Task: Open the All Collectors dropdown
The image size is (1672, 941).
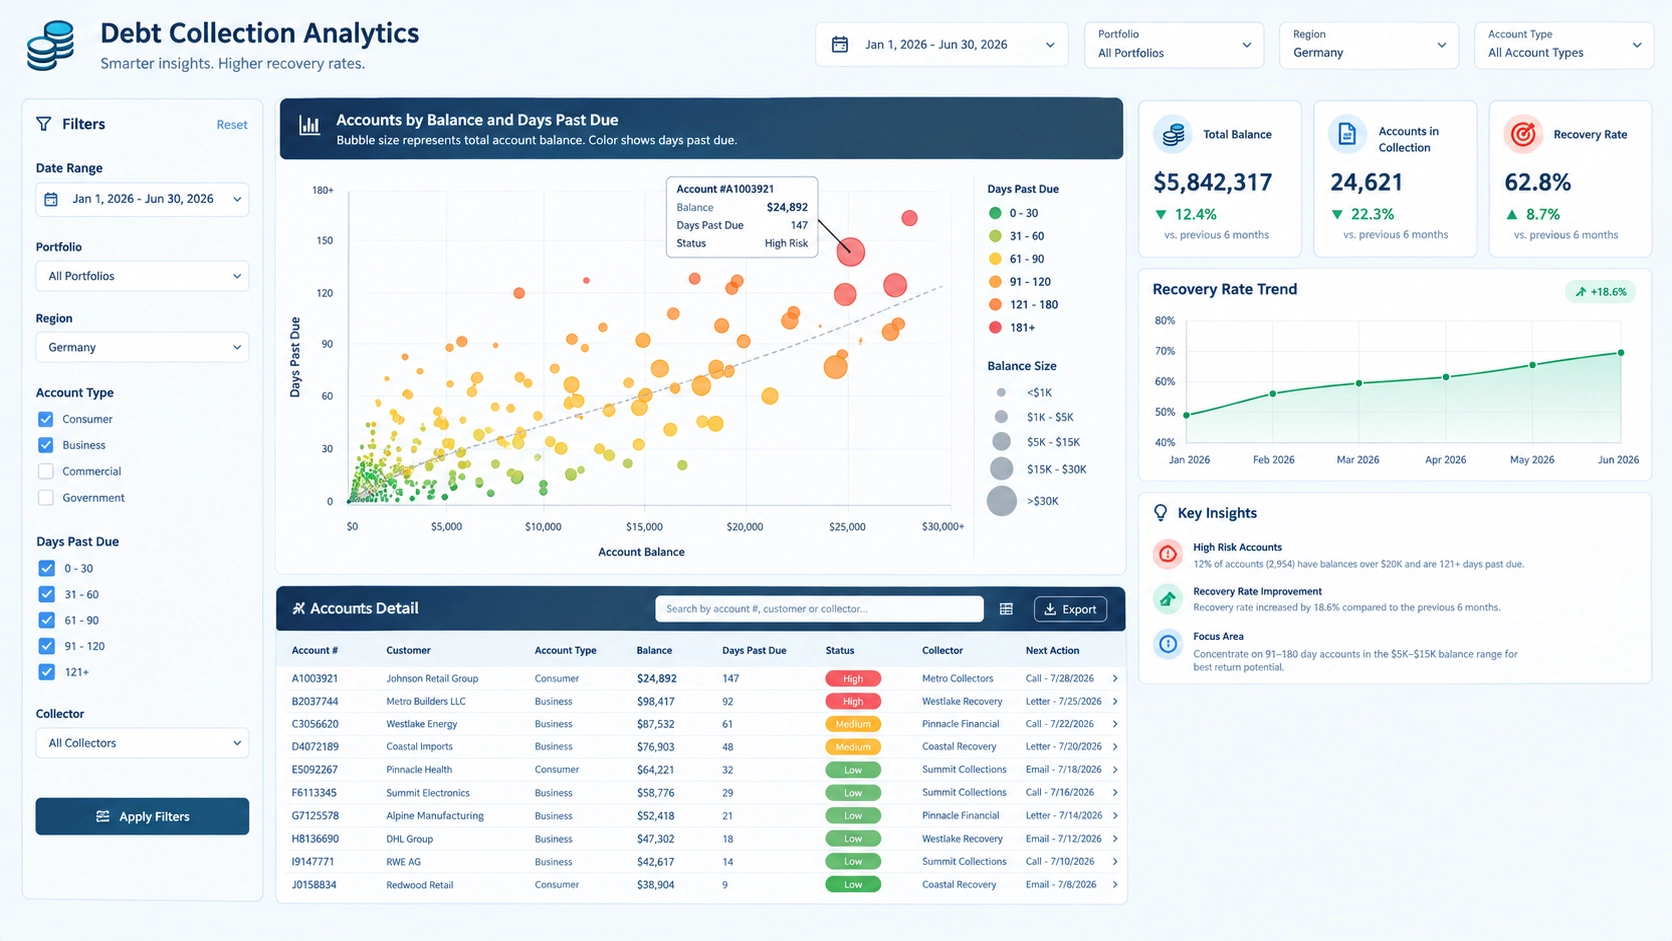Action: click(142, 743)
